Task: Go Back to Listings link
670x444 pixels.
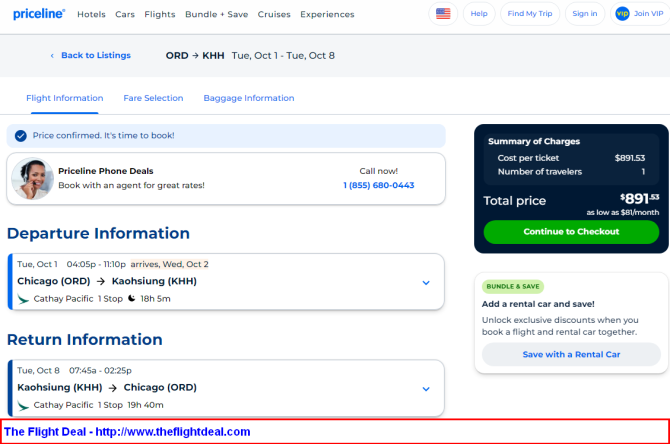Action: pyautogui.click(x=95, y=56)
